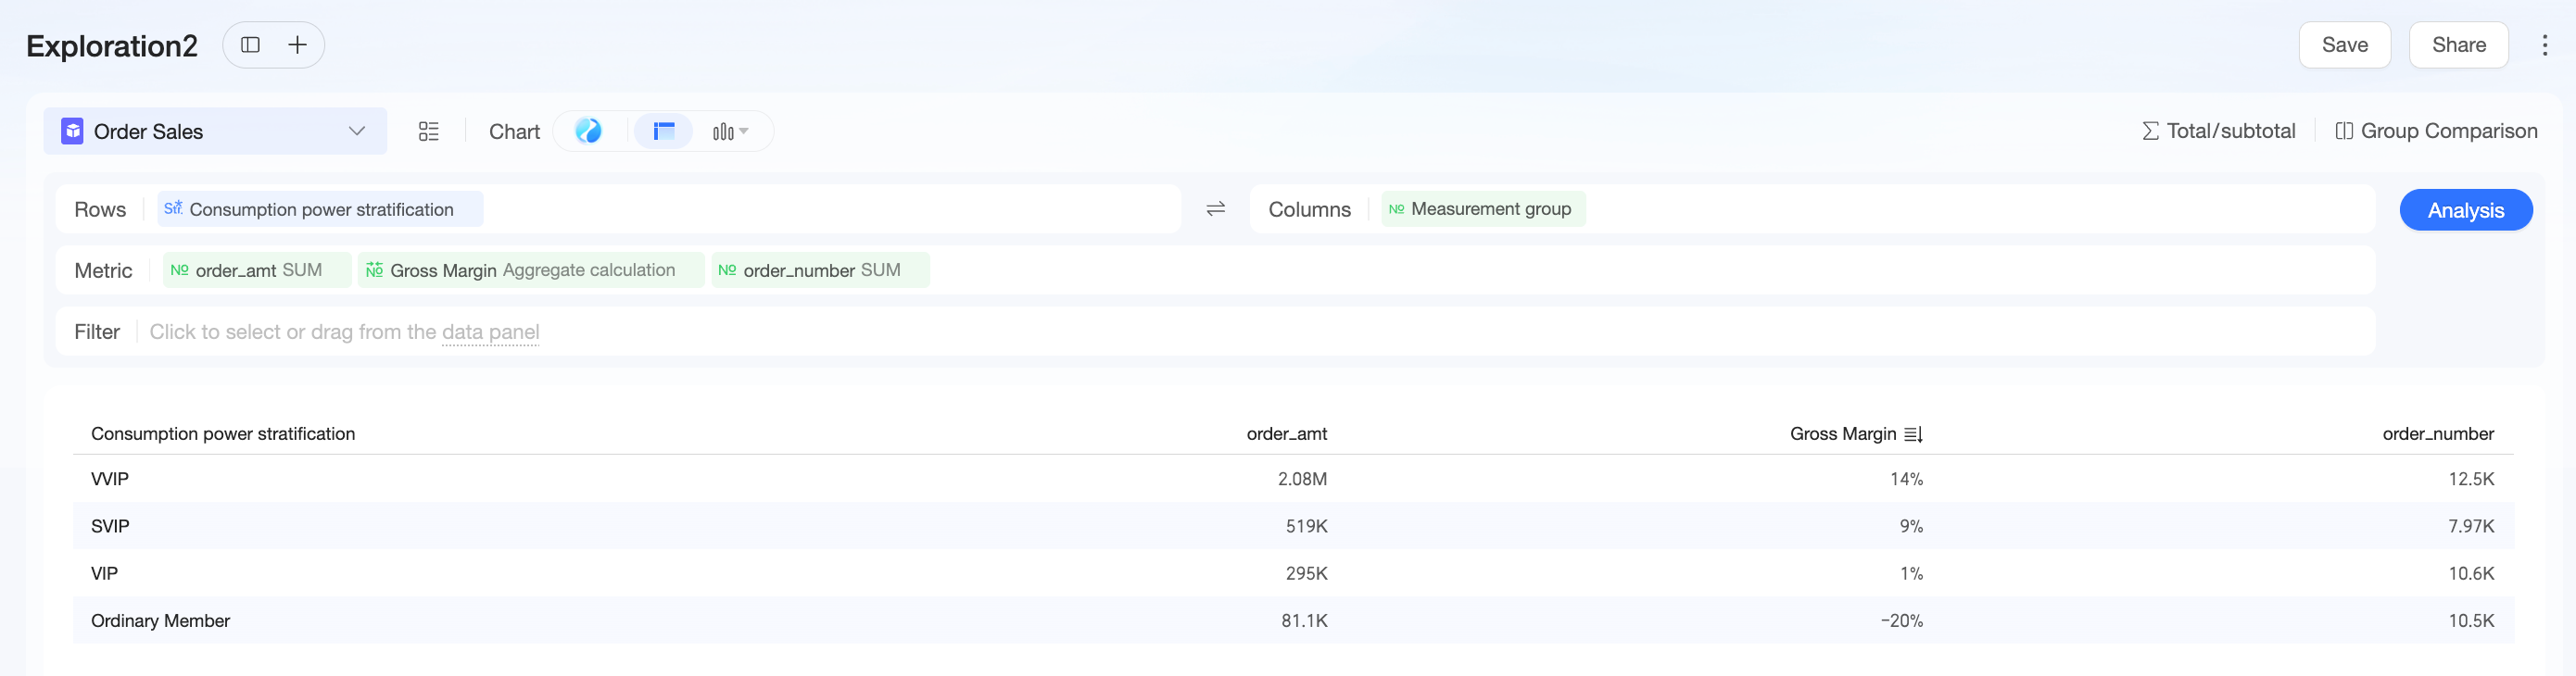The image size is (2576, 676).
Task: Click the order_amt column header
Action: pyautogui.click(x=1286, y=434)
